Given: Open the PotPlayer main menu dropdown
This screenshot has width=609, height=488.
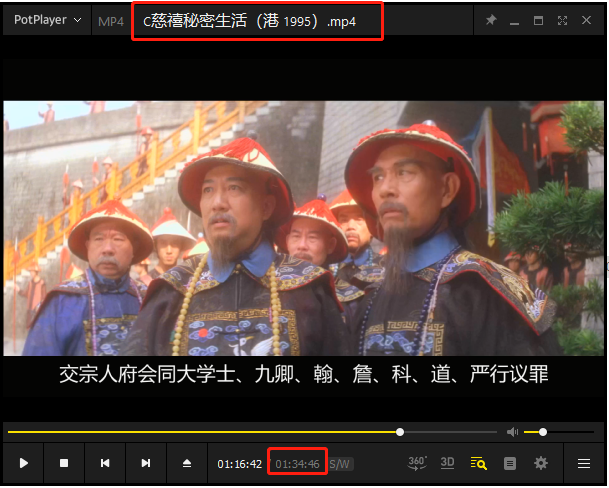Looking at the screenshot, I should (47, 20).
